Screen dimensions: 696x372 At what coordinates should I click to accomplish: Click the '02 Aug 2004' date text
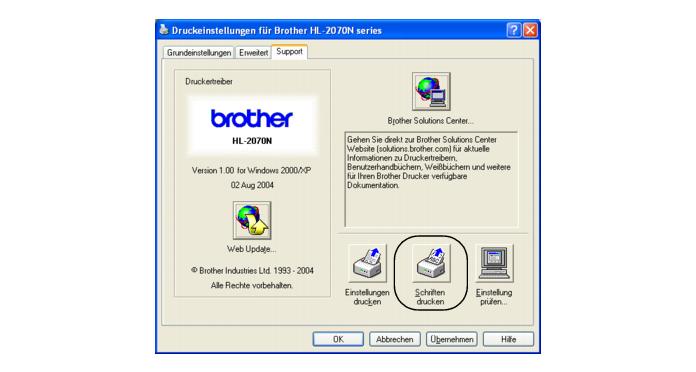[252, 185]
